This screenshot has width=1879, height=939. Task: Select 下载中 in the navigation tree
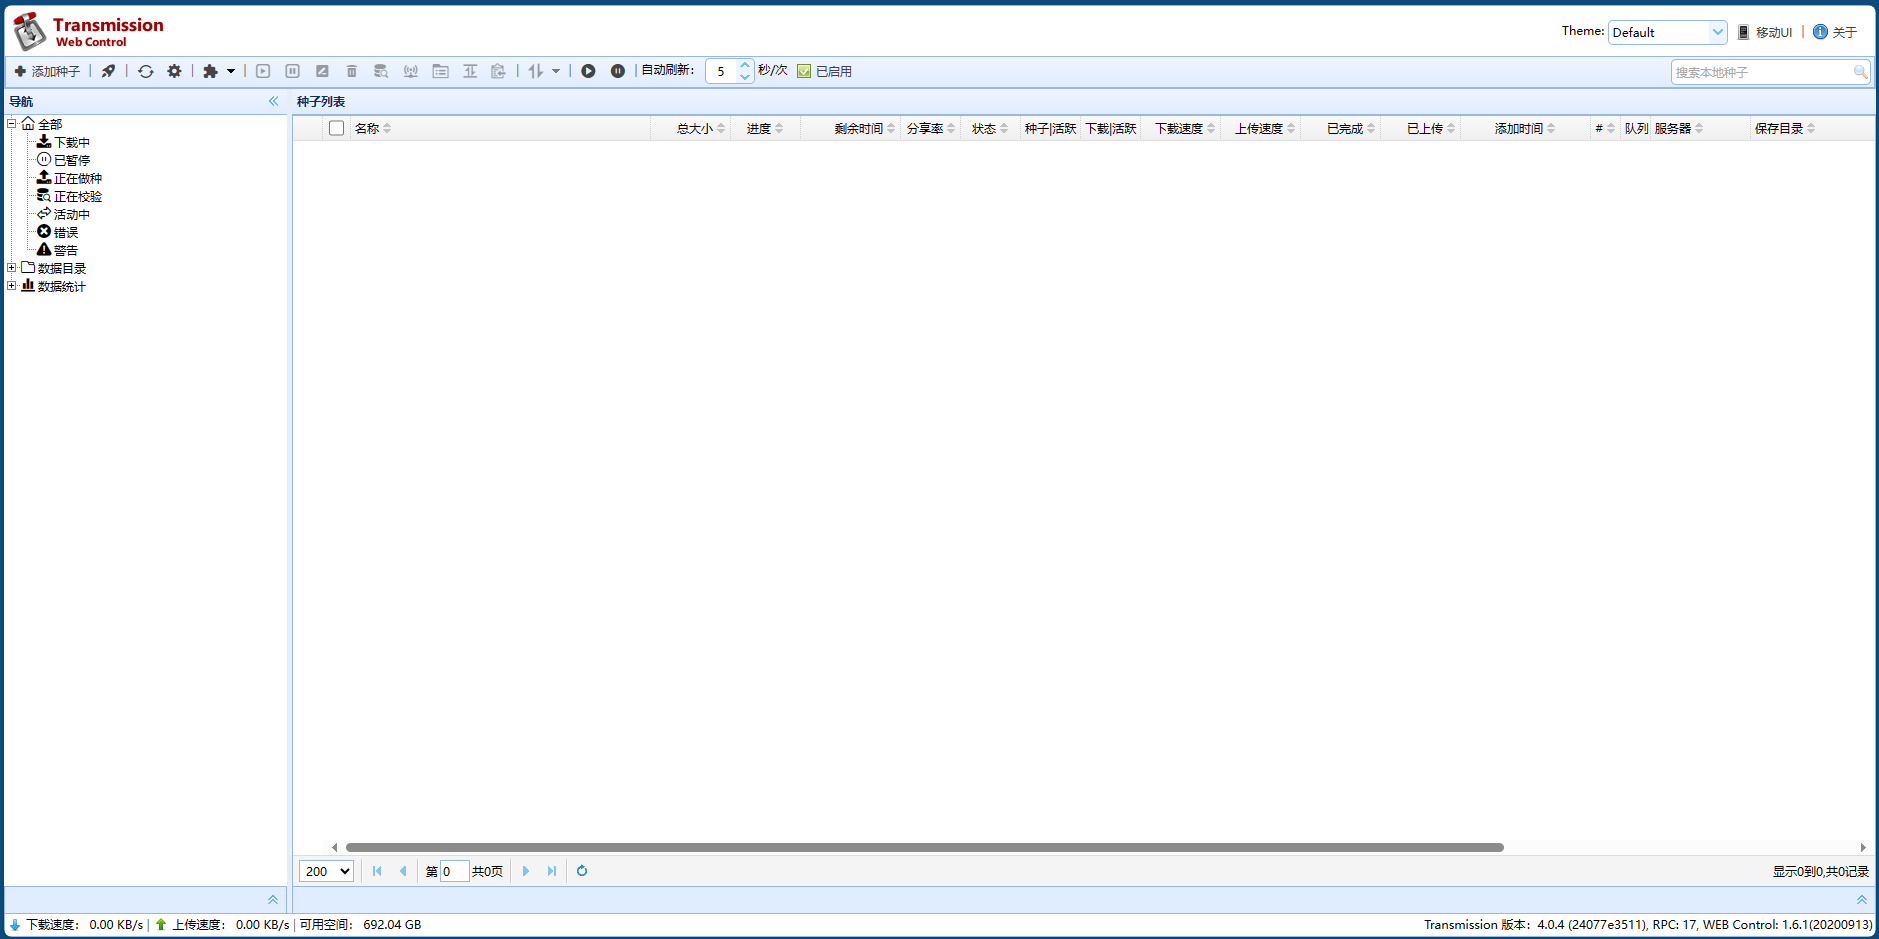[72, 142]
